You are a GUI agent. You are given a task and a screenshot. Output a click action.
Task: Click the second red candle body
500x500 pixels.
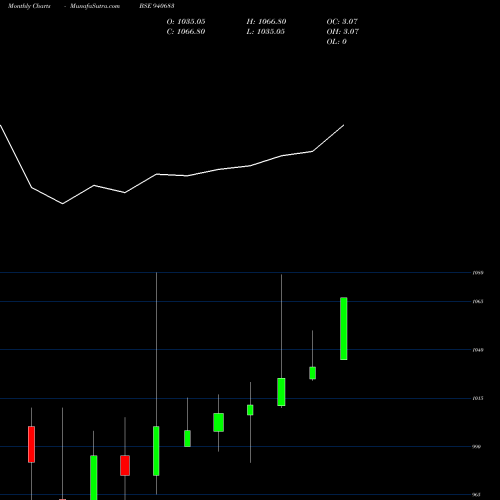125,465
